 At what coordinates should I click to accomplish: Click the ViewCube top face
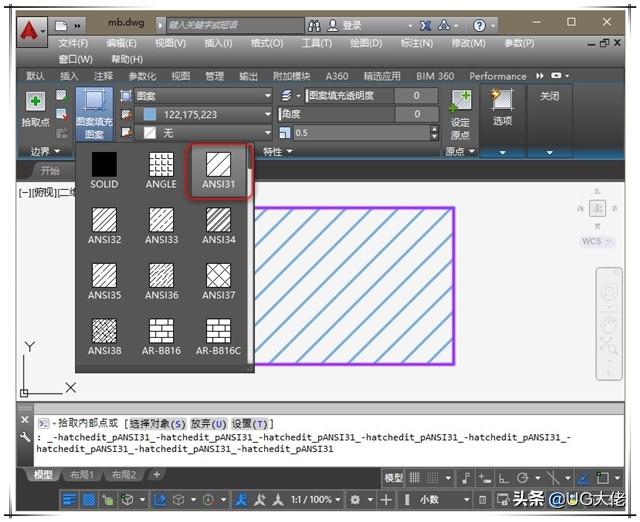point(598,209)
